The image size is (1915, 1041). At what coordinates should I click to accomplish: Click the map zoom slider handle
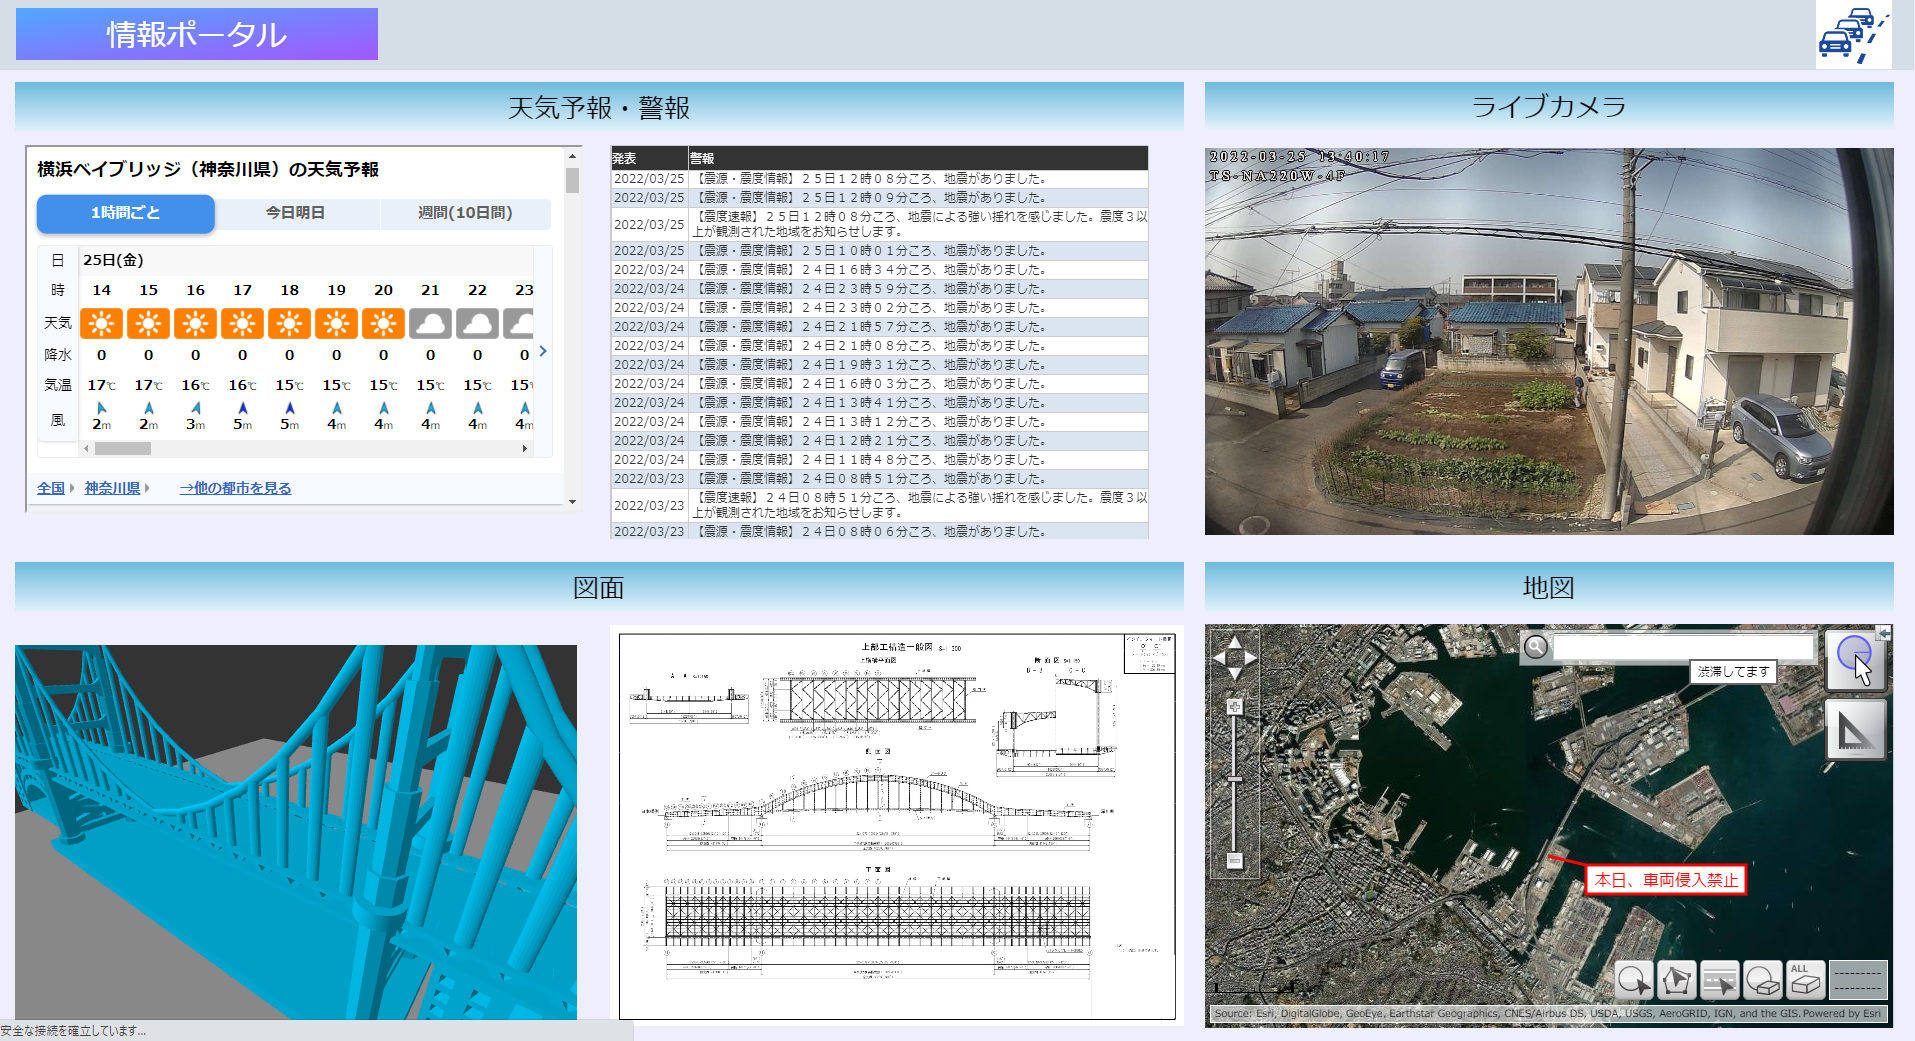pyautogui.click(x=1235, y=778)
